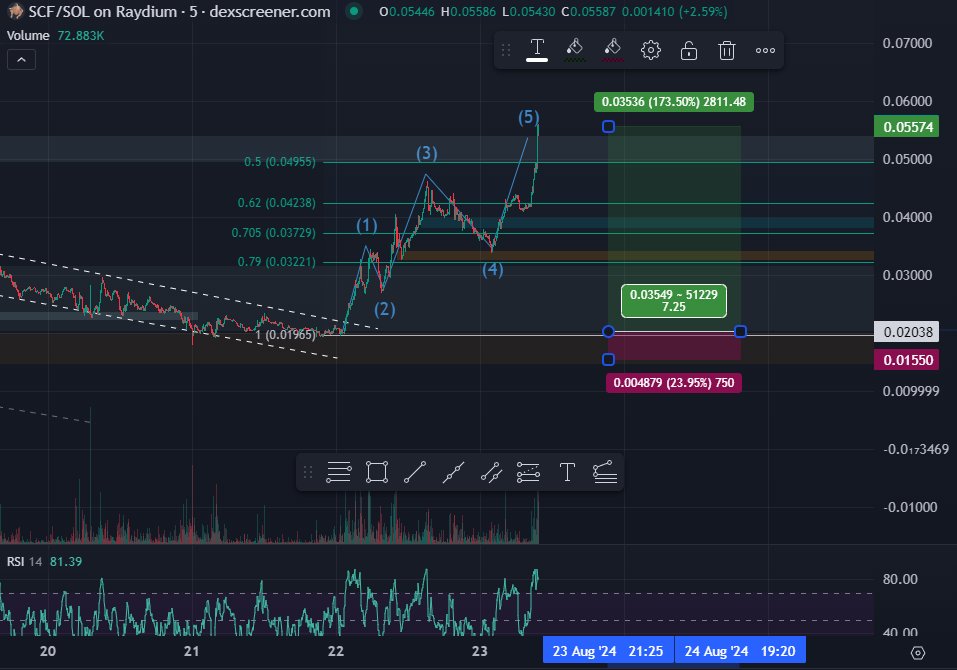Click the date 20 on the time axis
The width and height of the screenshot is (957, 670).
click(x=48, y=651)
